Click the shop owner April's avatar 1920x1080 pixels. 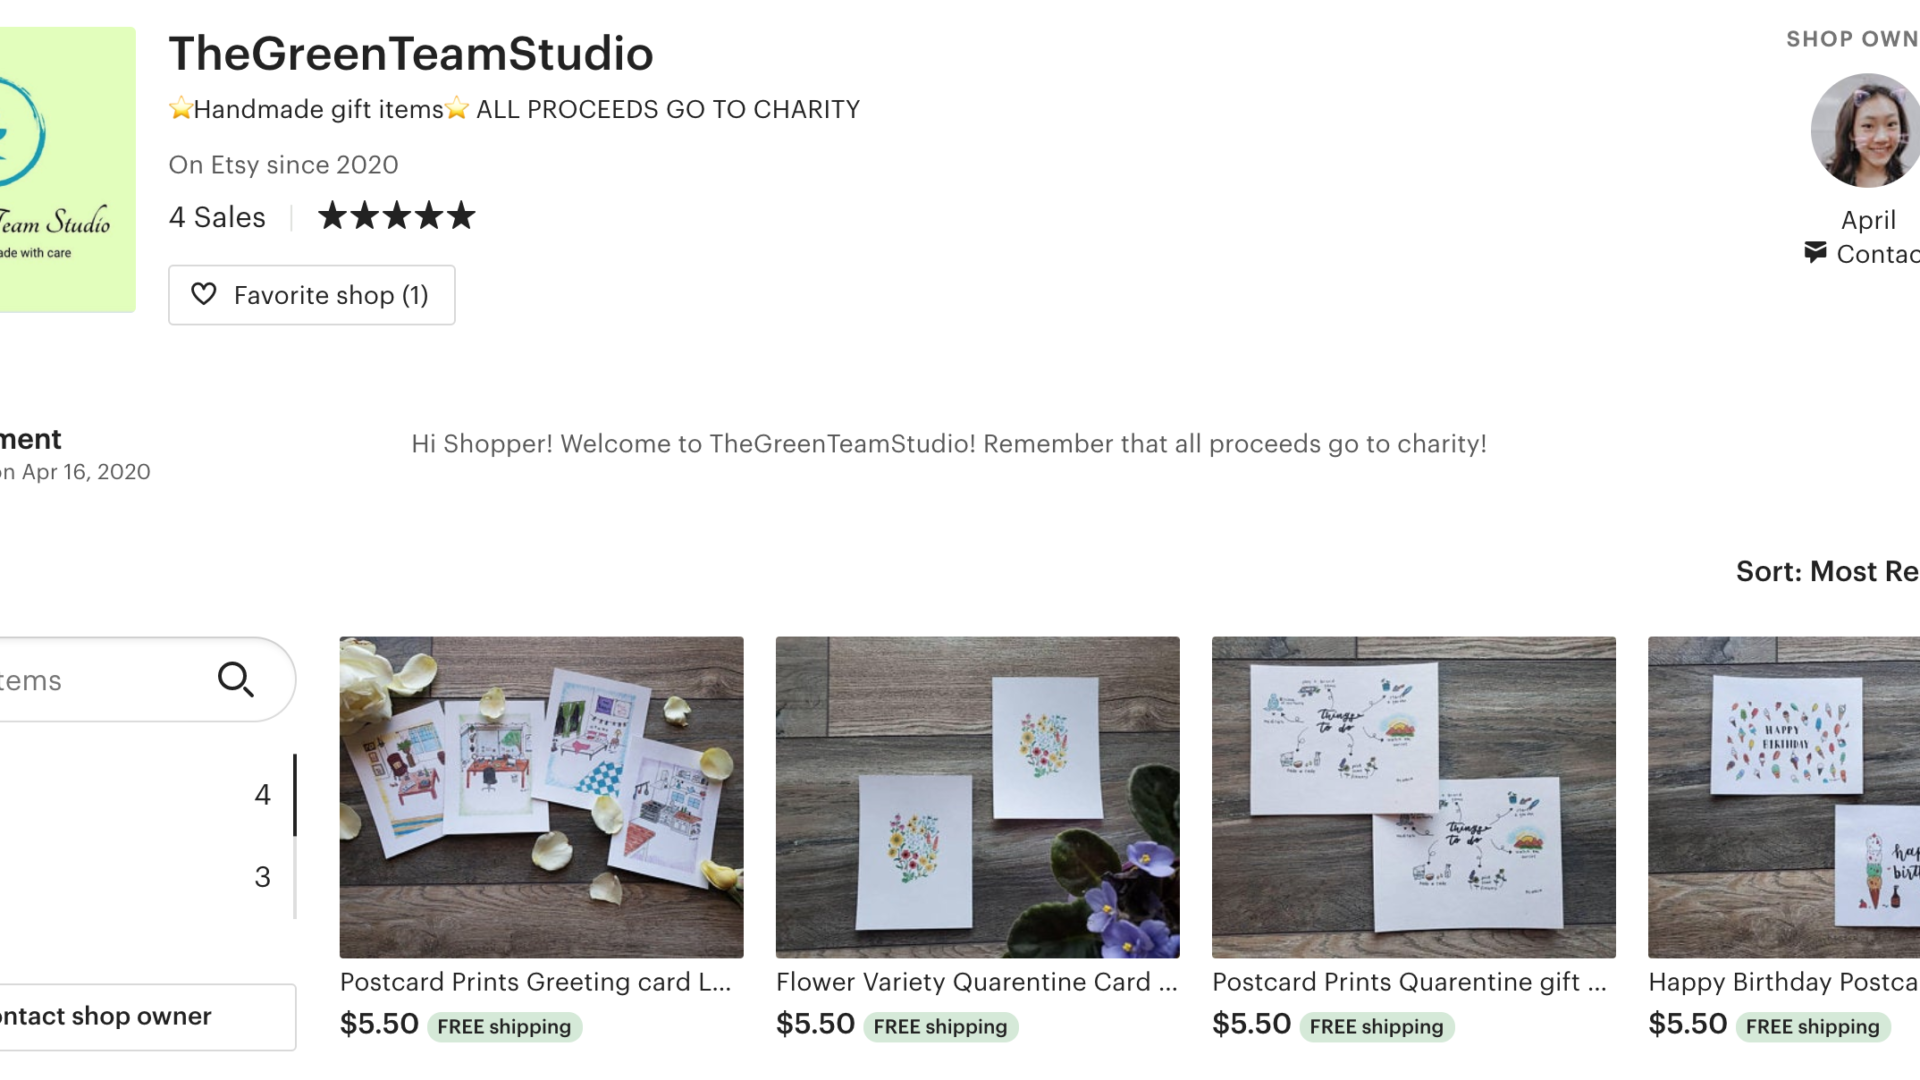pos(1866,131)
